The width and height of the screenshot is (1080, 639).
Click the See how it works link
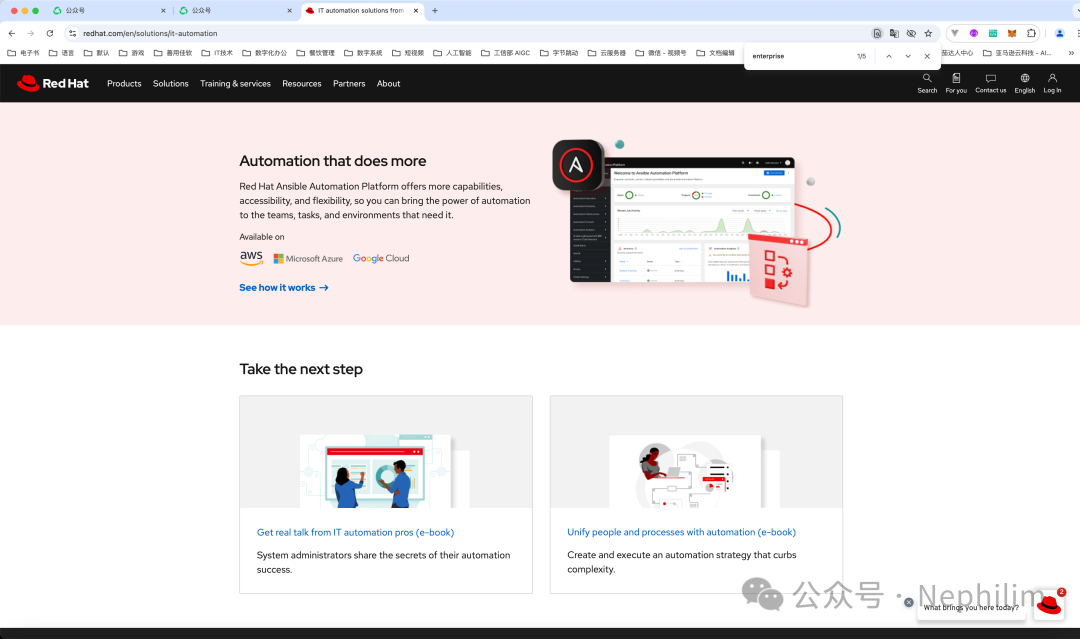coord(284,288)
